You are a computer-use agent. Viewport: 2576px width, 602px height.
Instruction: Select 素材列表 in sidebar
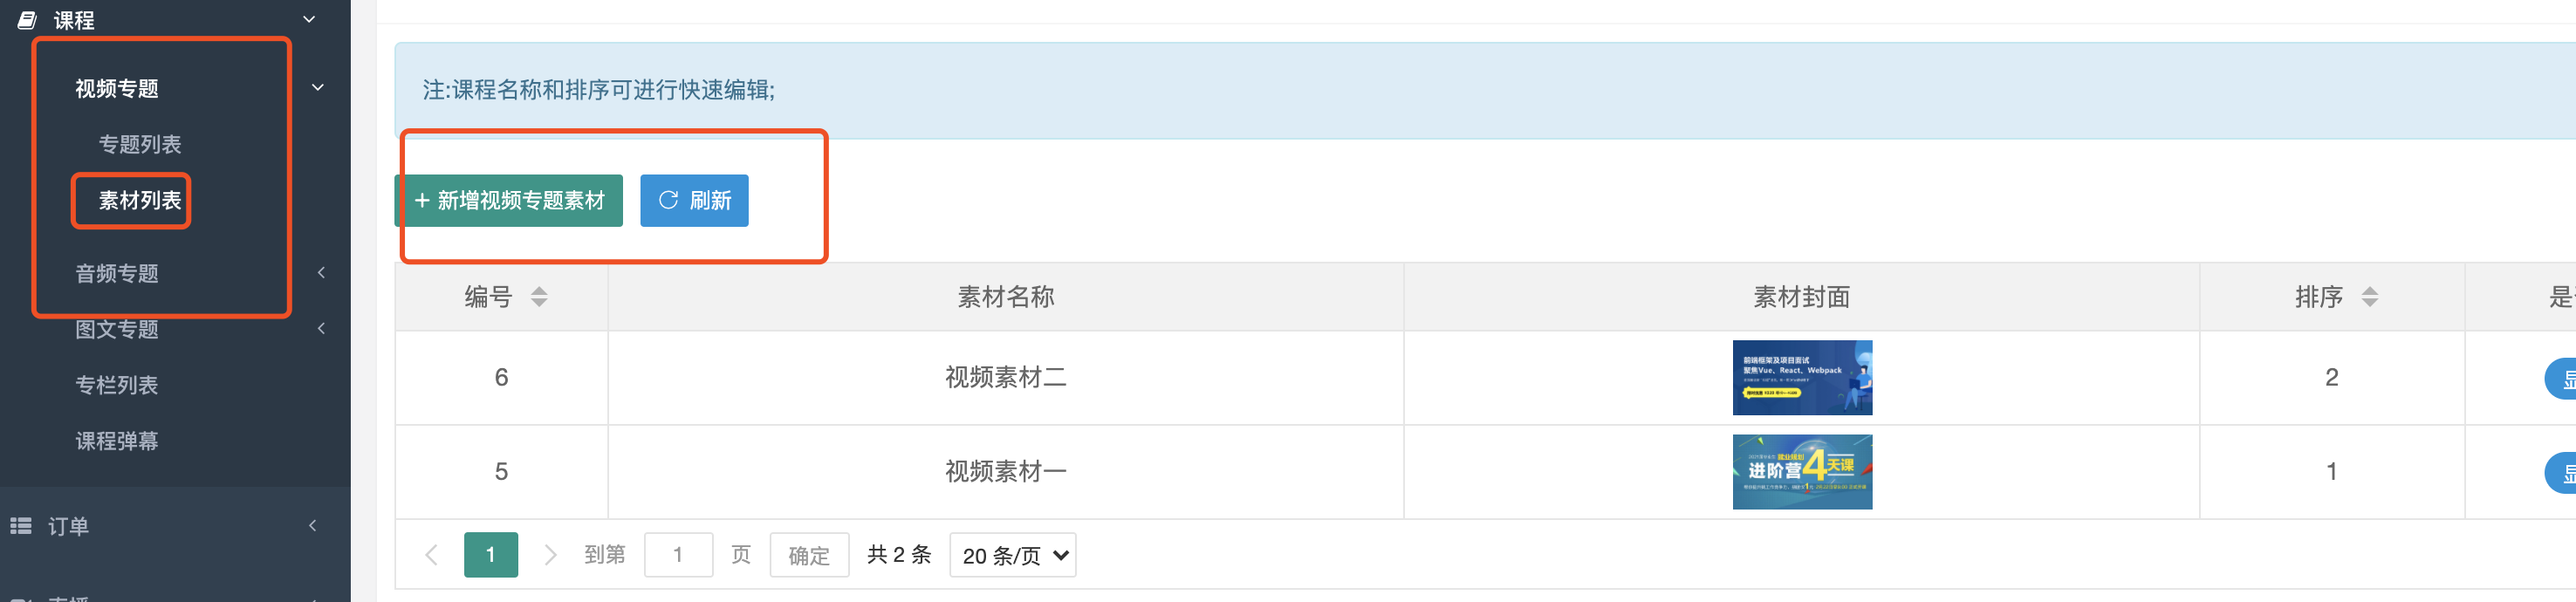tap(140, 200)
